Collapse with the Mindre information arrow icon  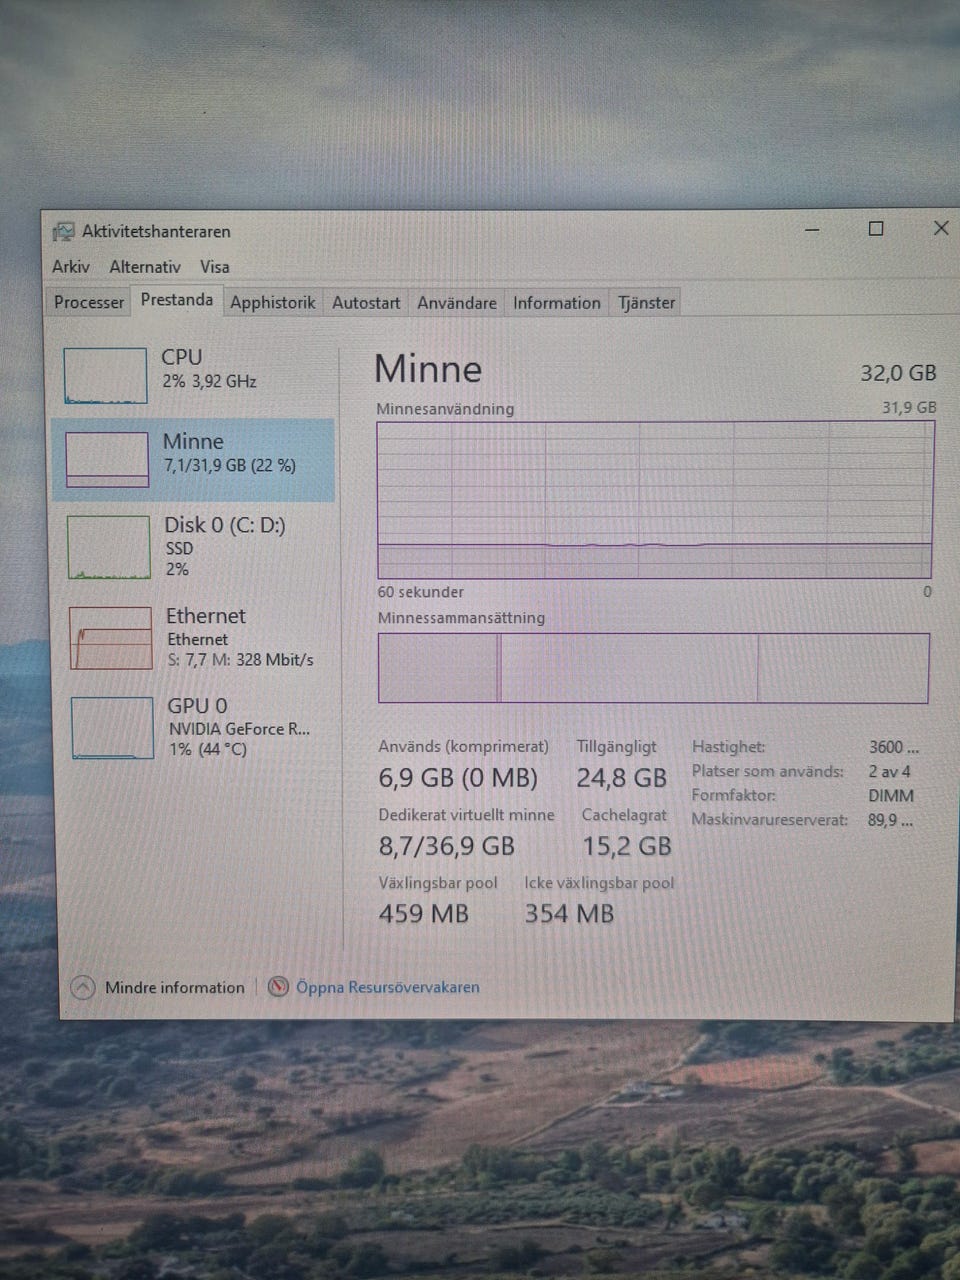click(83, 987)
